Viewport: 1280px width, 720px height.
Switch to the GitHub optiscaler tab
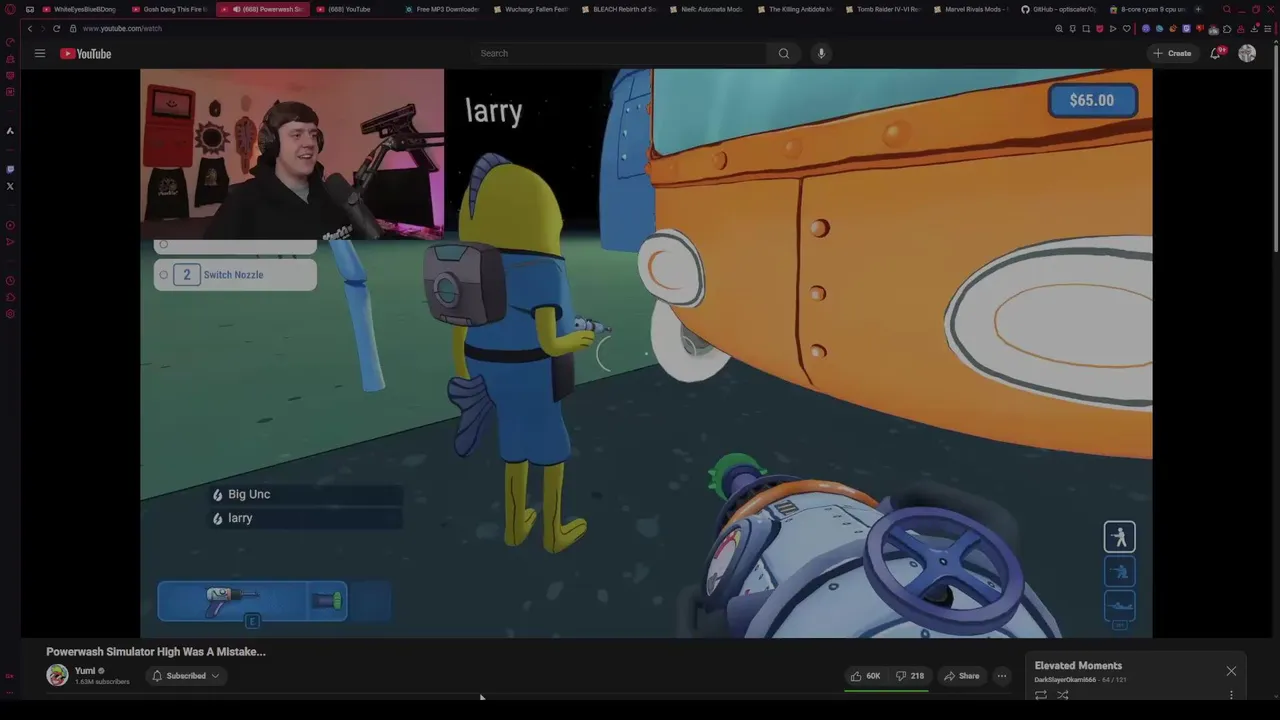(x=1058, y=9)
